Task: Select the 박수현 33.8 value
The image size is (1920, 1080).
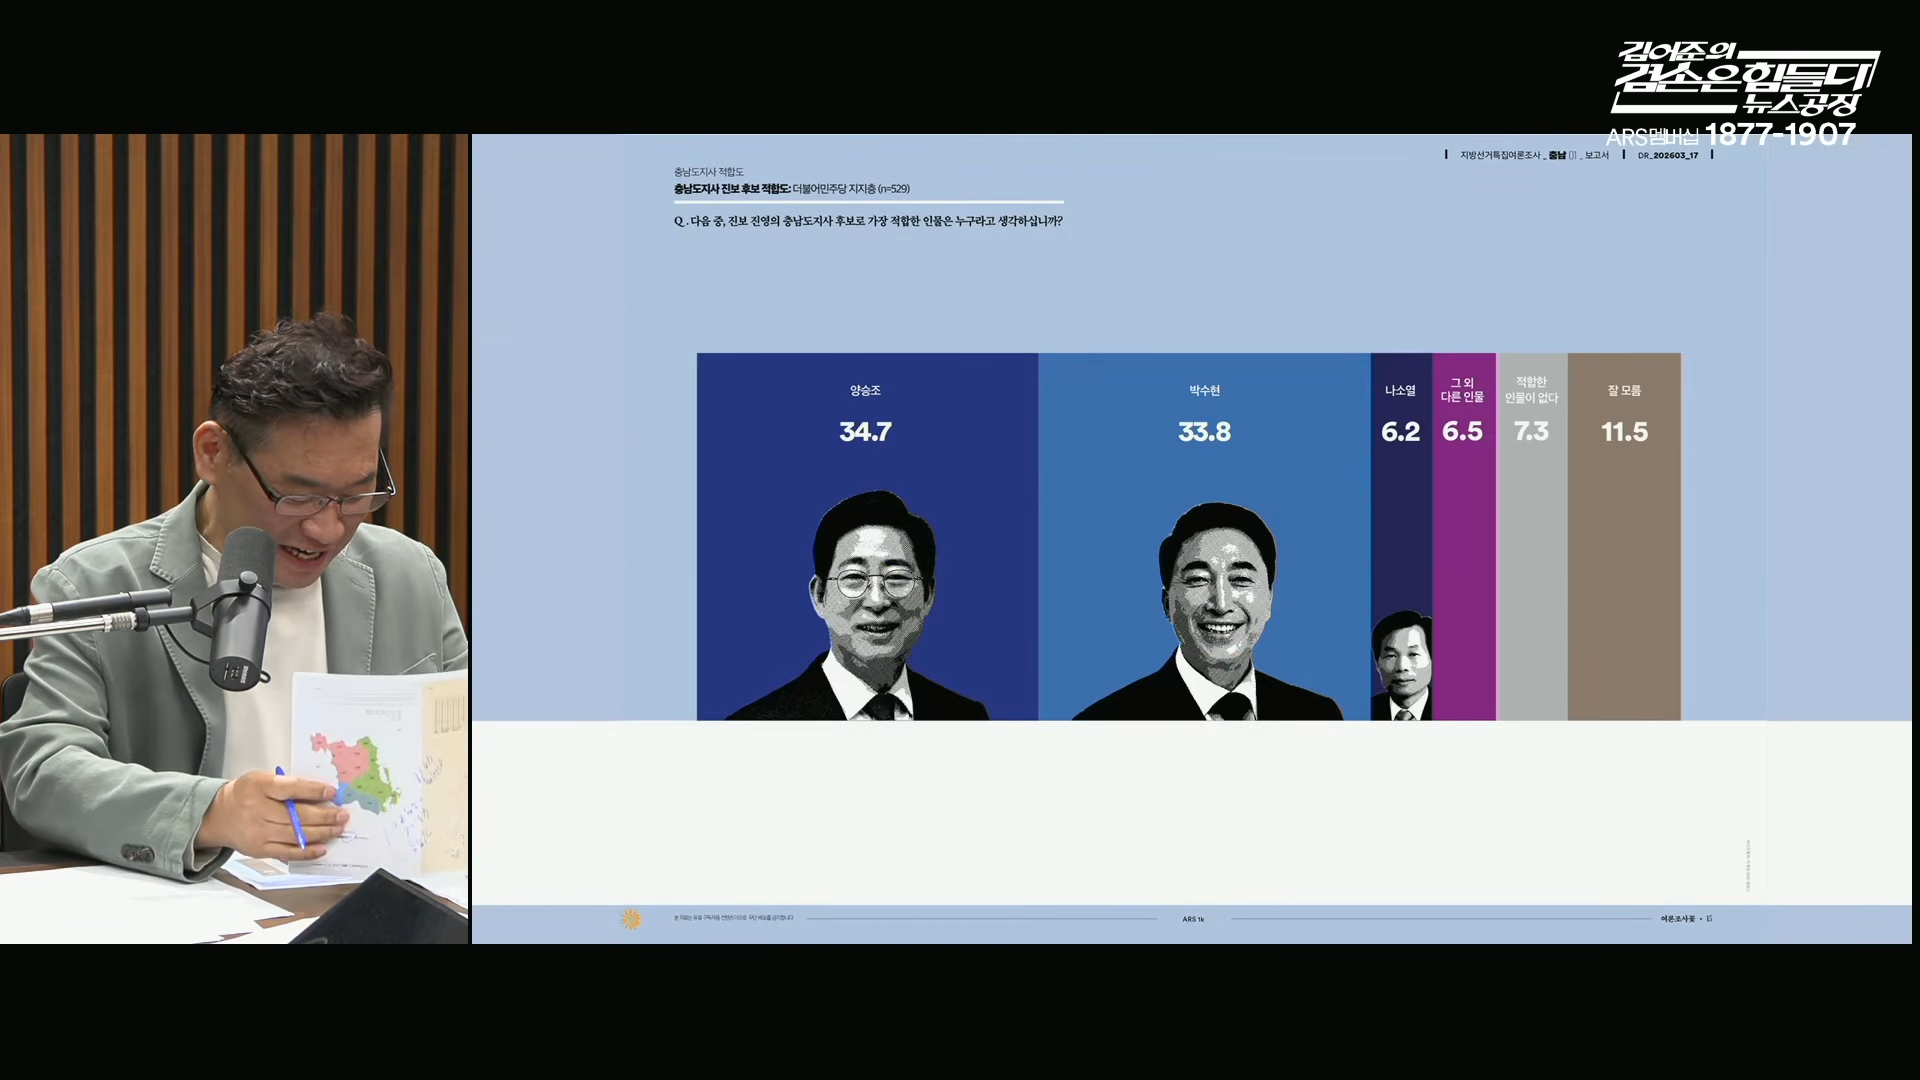Action: (x=1204, y=432)
